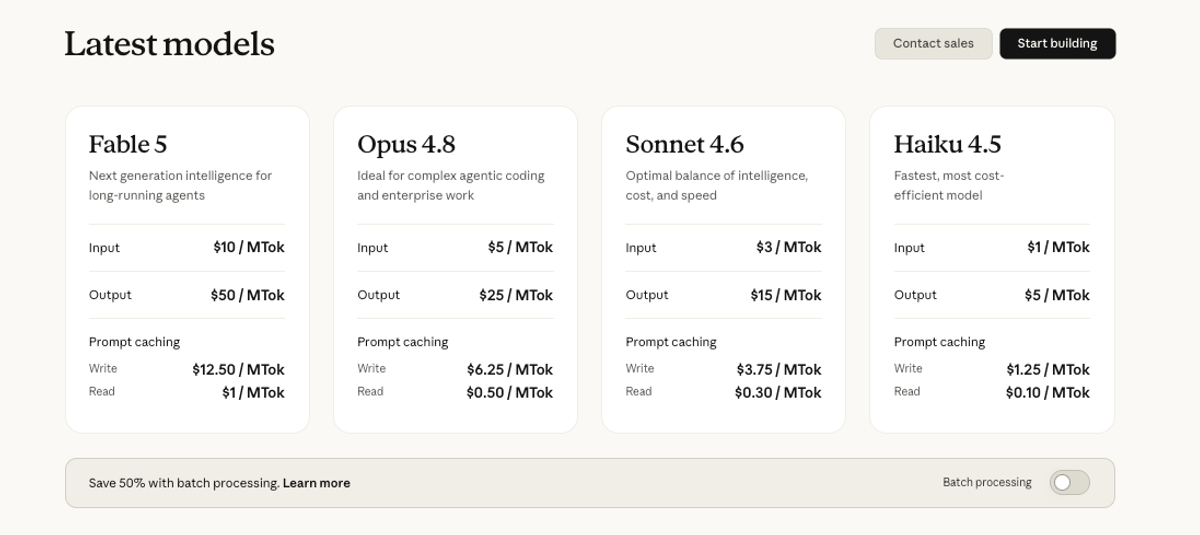Select Opus 4.8 cache read $0.50 / MTok

pos(509,392)
